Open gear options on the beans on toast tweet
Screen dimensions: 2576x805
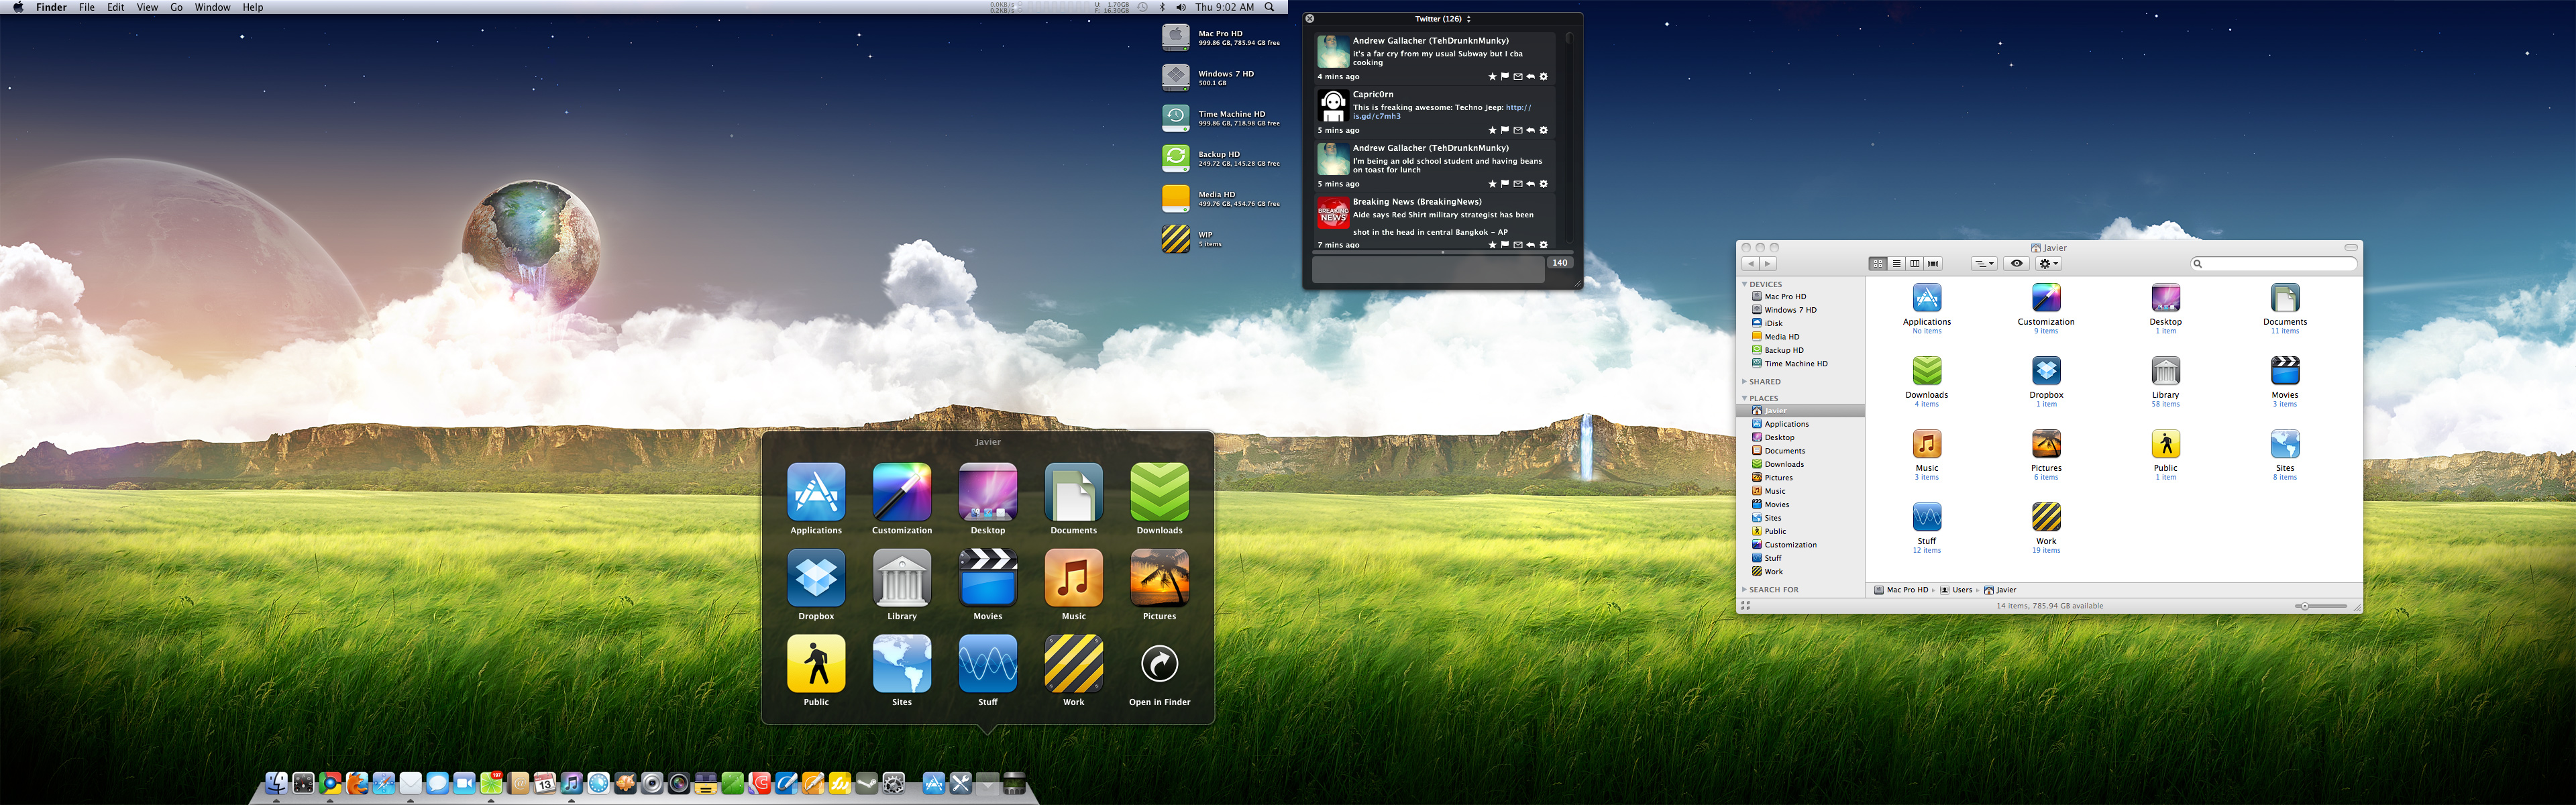click(x=1543, y=184)
